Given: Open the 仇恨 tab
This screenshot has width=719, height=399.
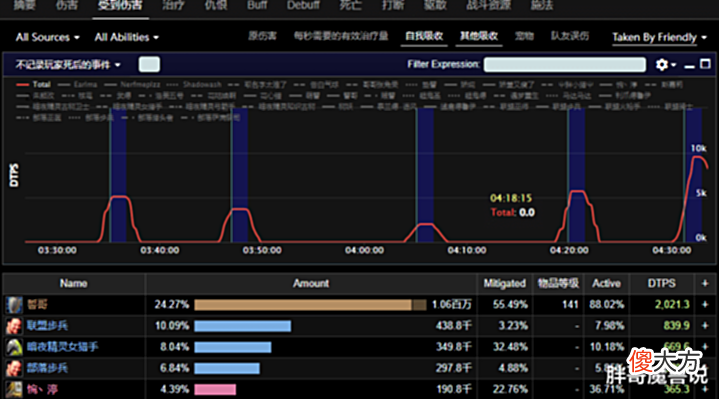Looking at the screenshot, I should pyautogui.click(x=216, y=6).
